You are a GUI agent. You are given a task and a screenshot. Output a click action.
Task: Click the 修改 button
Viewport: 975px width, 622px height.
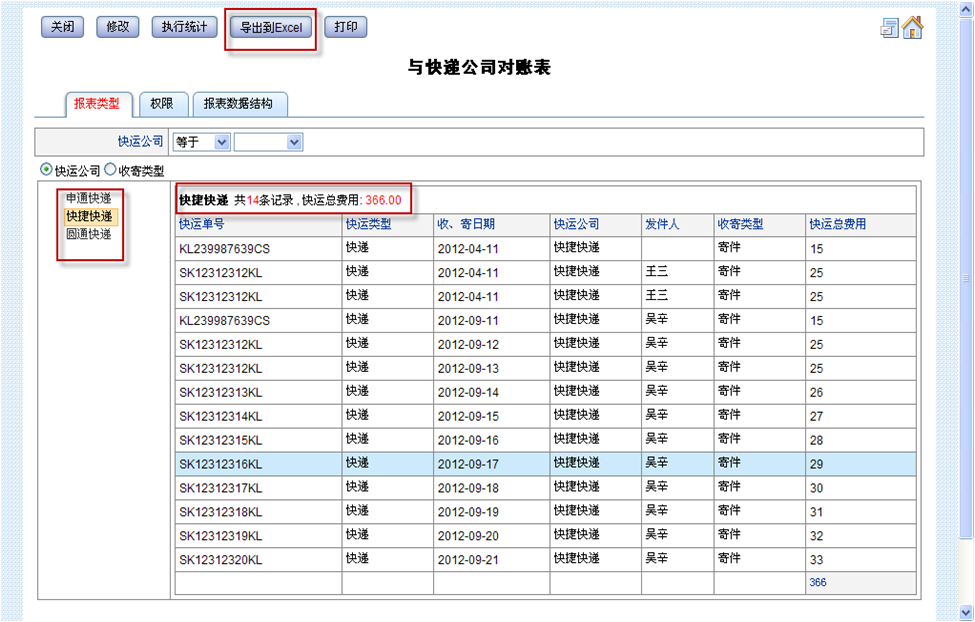tap(118, 27)
